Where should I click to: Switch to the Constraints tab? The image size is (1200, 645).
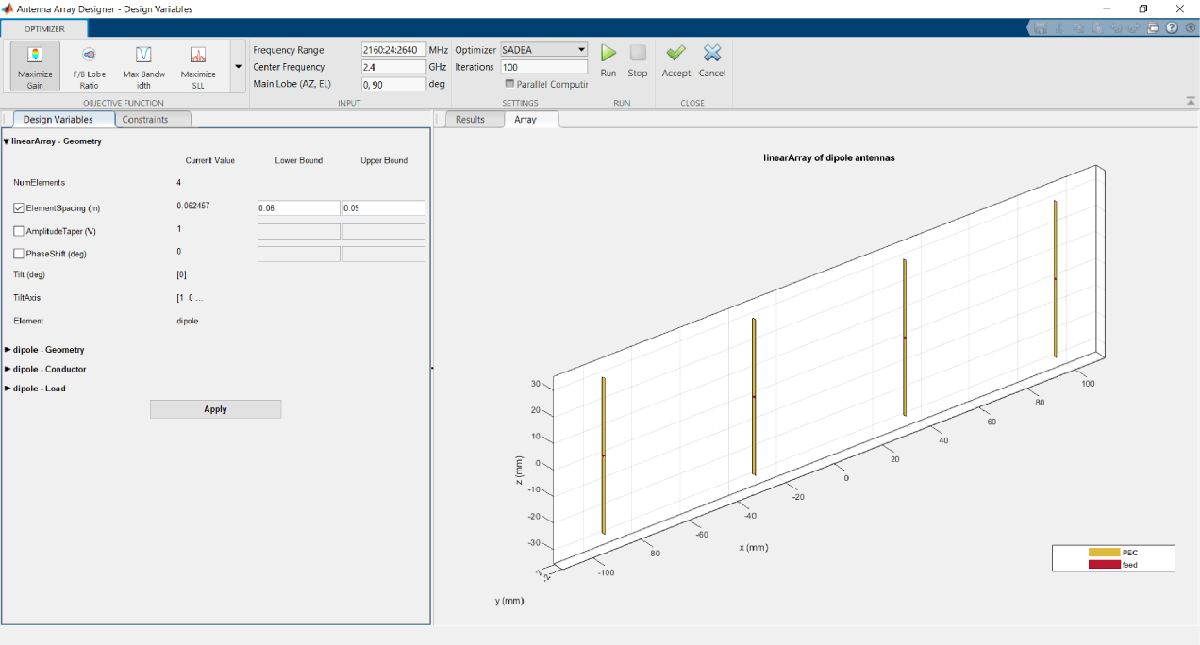(145, 120)
